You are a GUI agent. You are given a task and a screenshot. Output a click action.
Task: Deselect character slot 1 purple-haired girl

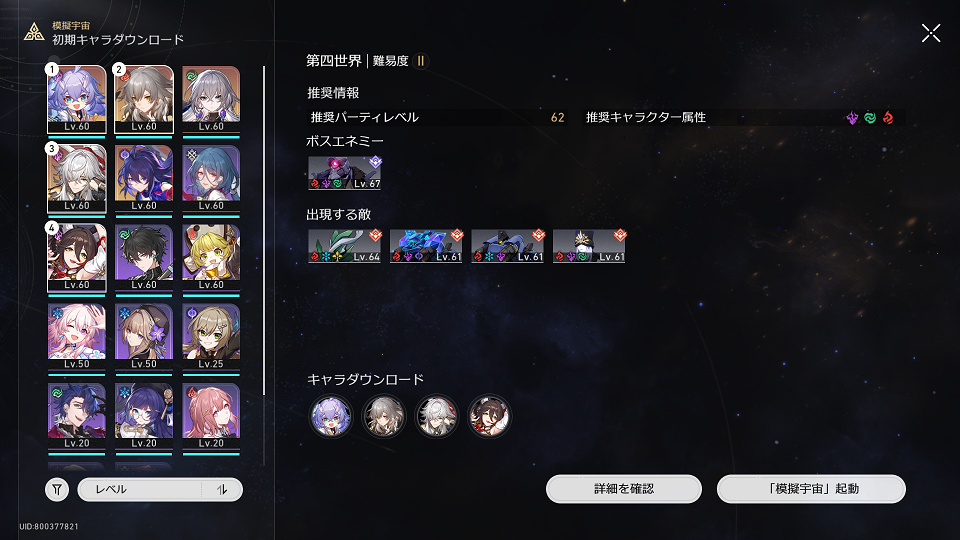tap(77, 99)
